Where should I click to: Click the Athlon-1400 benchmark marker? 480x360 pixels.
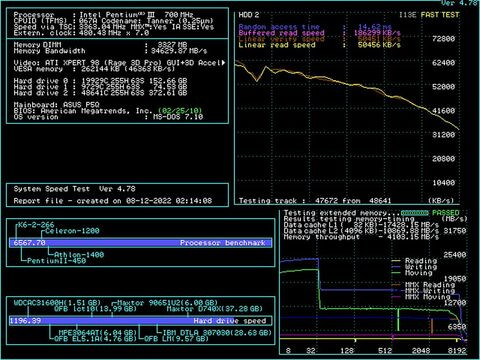click(79, 255)
